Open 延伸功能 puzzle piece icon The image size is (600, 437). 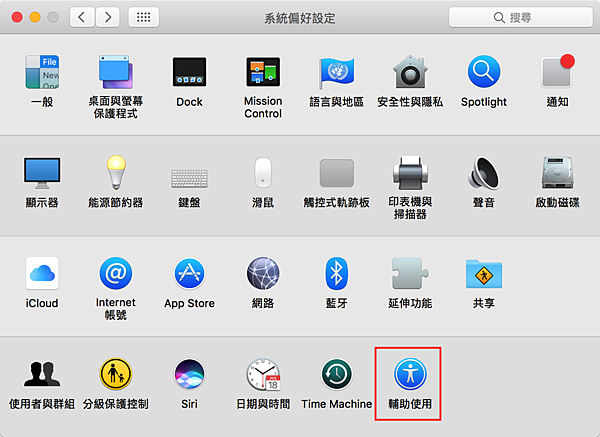[410, 273]
